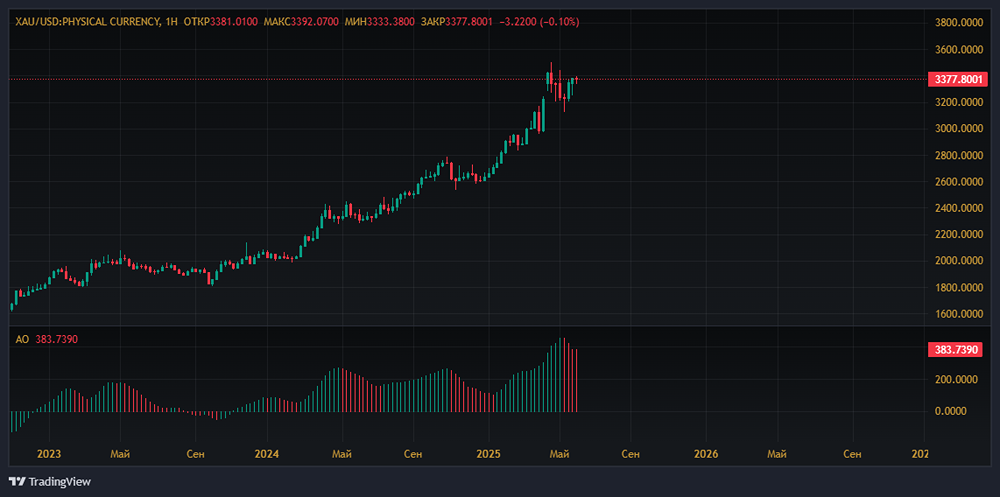Screen dimensions: 1000x497
Task: Click the Май label right after 2023
Action: (x=121, y=454)
